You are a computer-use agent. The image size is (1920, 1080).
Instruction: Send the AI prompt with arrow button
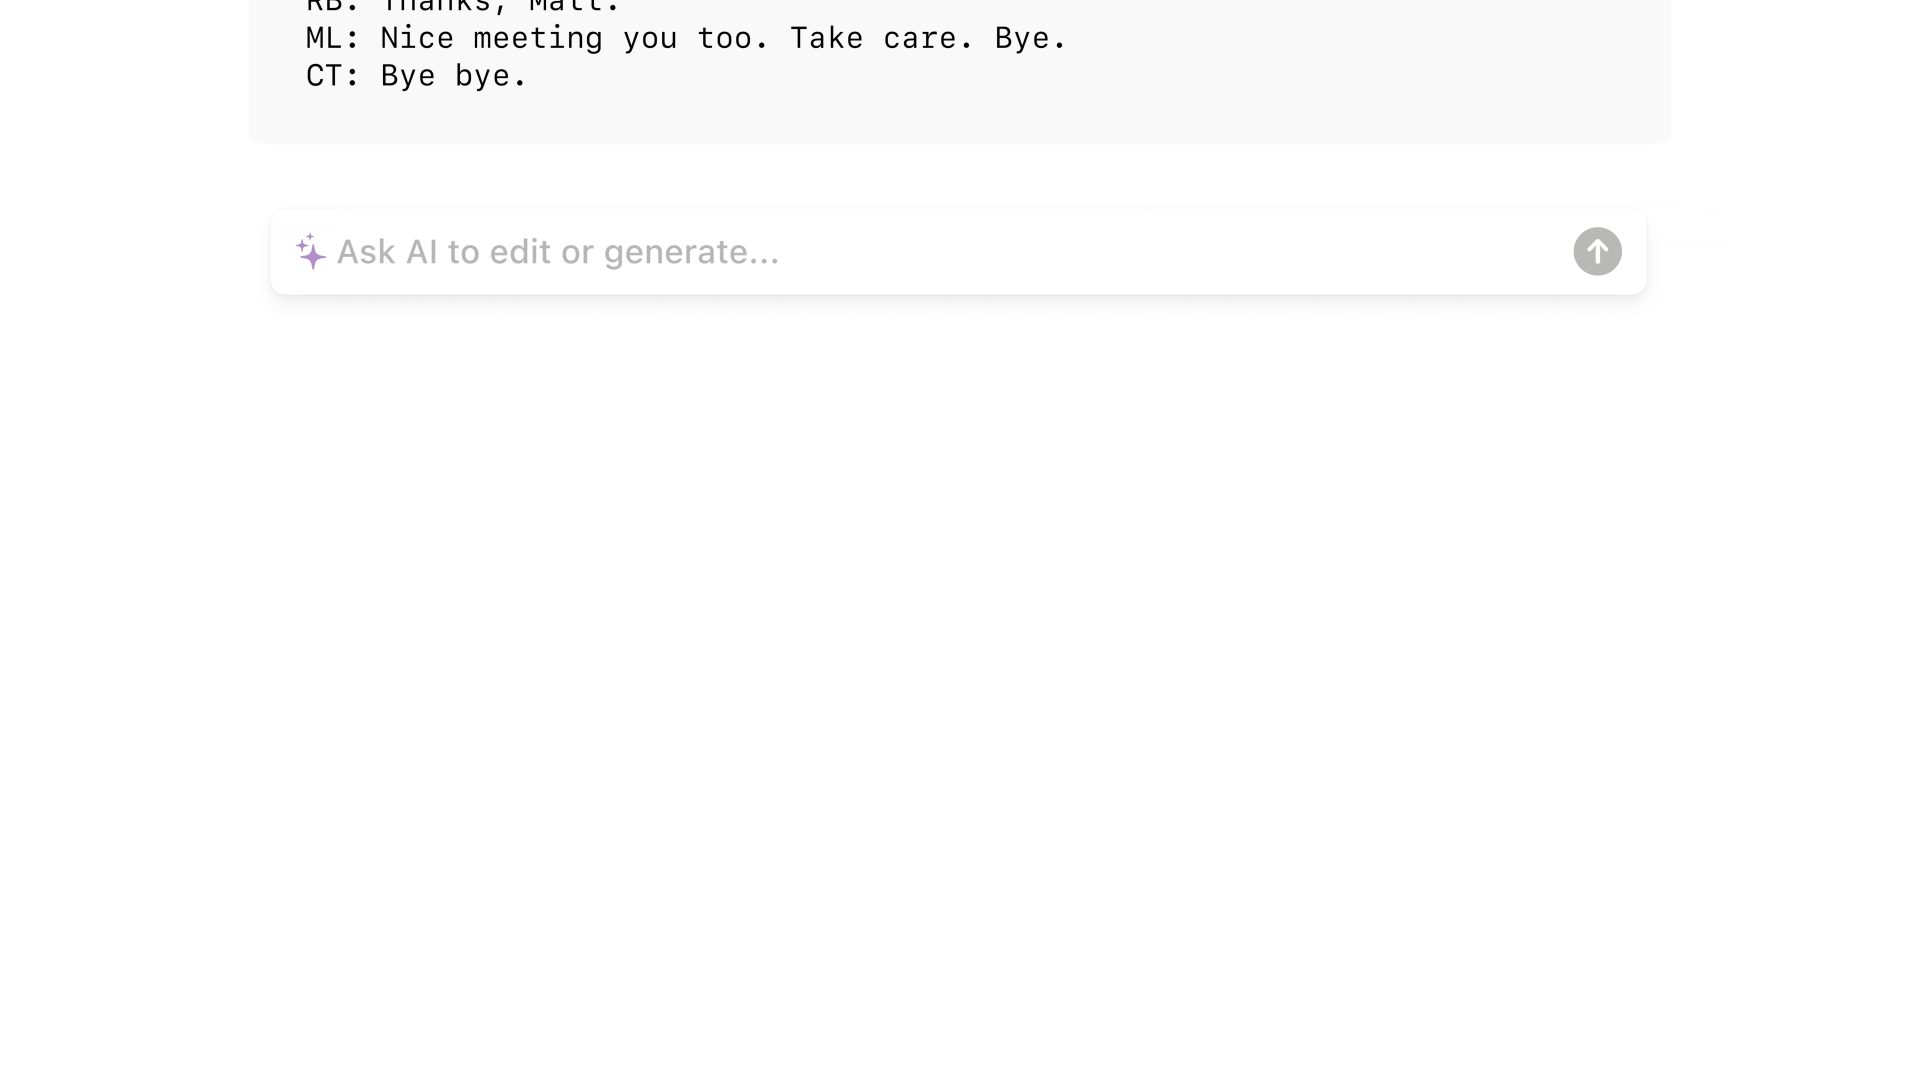coord(1597,252)
